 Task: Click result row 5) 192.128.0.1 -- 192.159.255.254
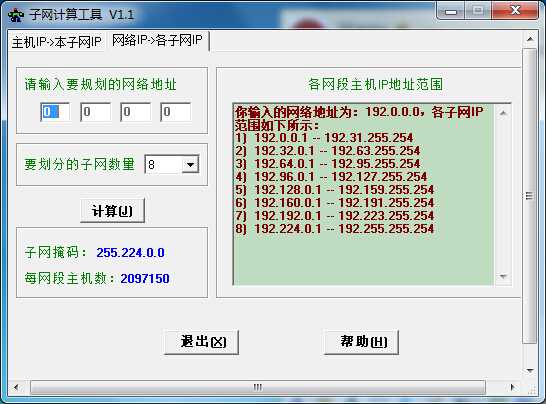335,190
